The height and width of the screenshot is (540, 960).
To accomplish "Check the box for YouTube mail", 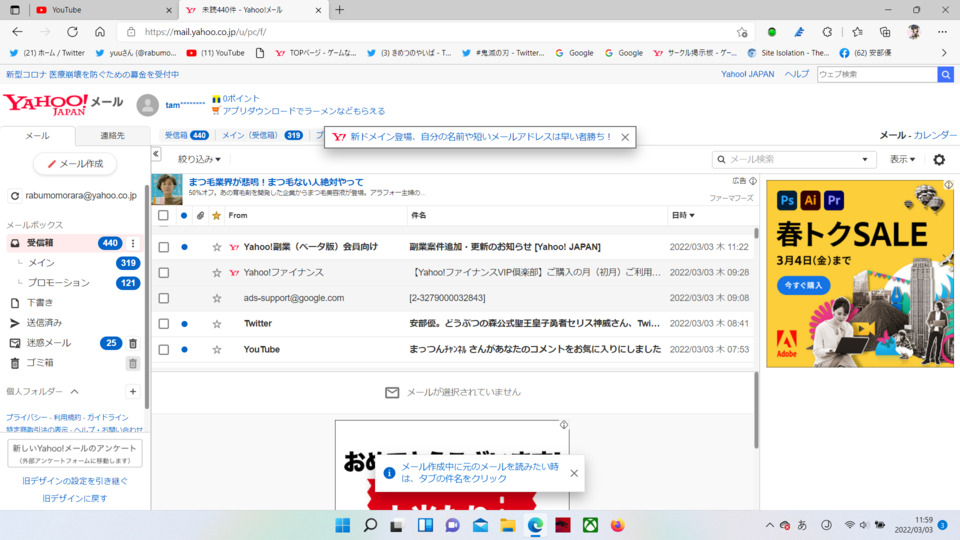I will coord(163,350).
